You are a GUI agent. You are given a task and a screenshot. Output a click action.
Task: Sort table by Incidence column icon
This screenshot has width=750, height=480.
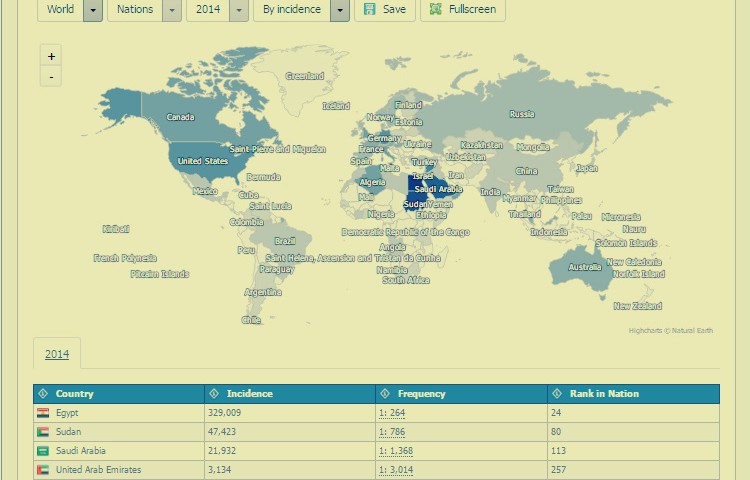[214, 394]
